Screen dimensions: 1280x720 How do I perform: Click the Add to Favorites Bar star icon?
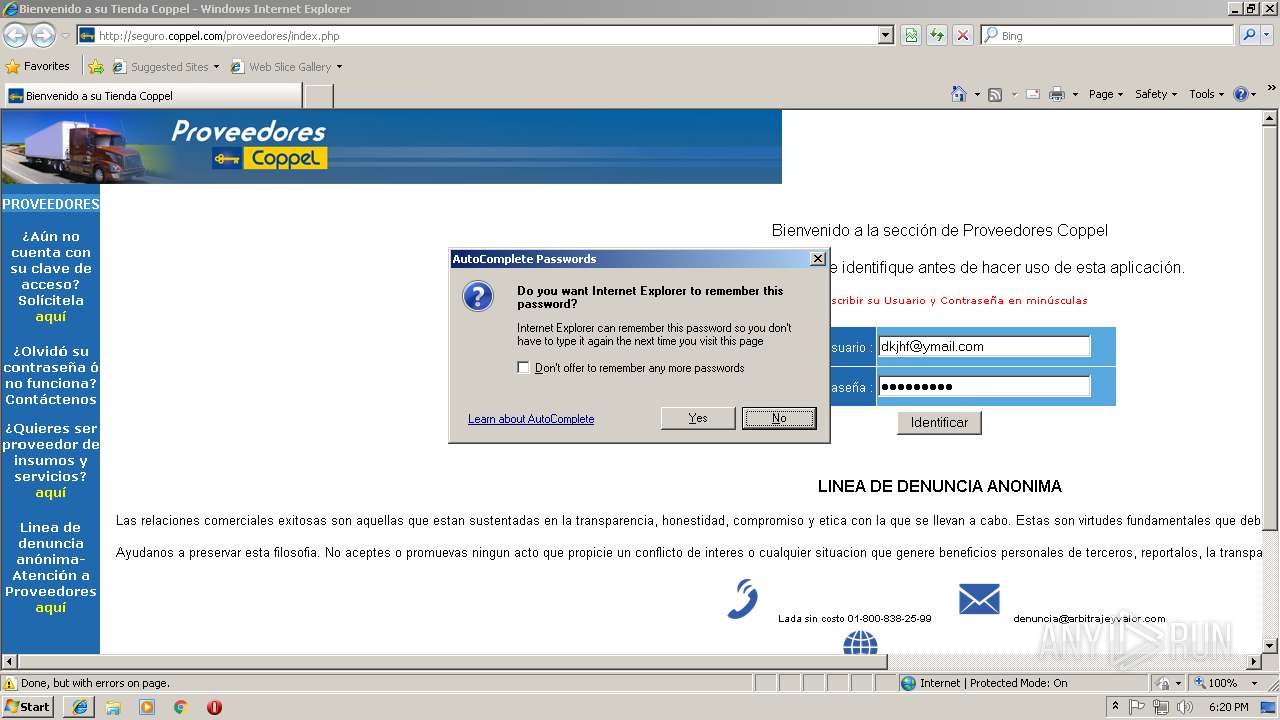pyautogui.click(x=96, y=67)
